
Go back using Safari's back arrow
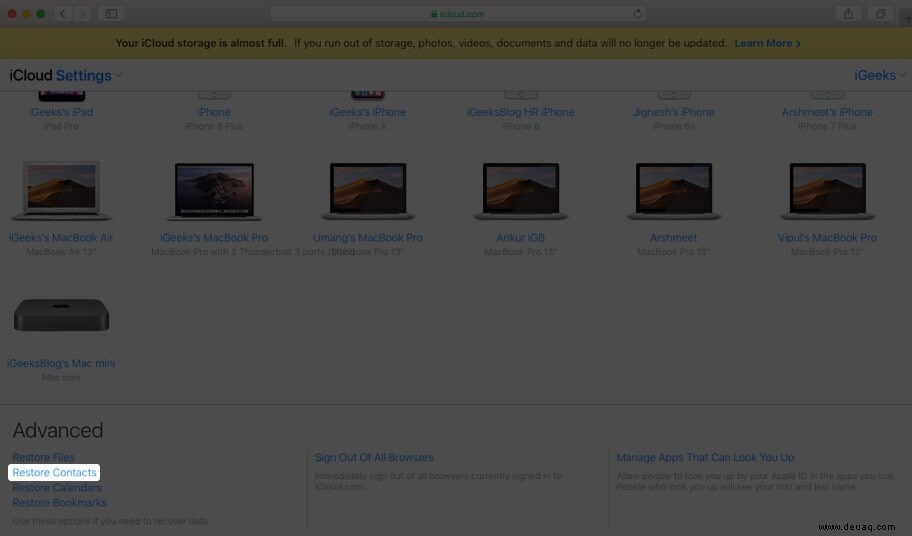pos(63,13)
